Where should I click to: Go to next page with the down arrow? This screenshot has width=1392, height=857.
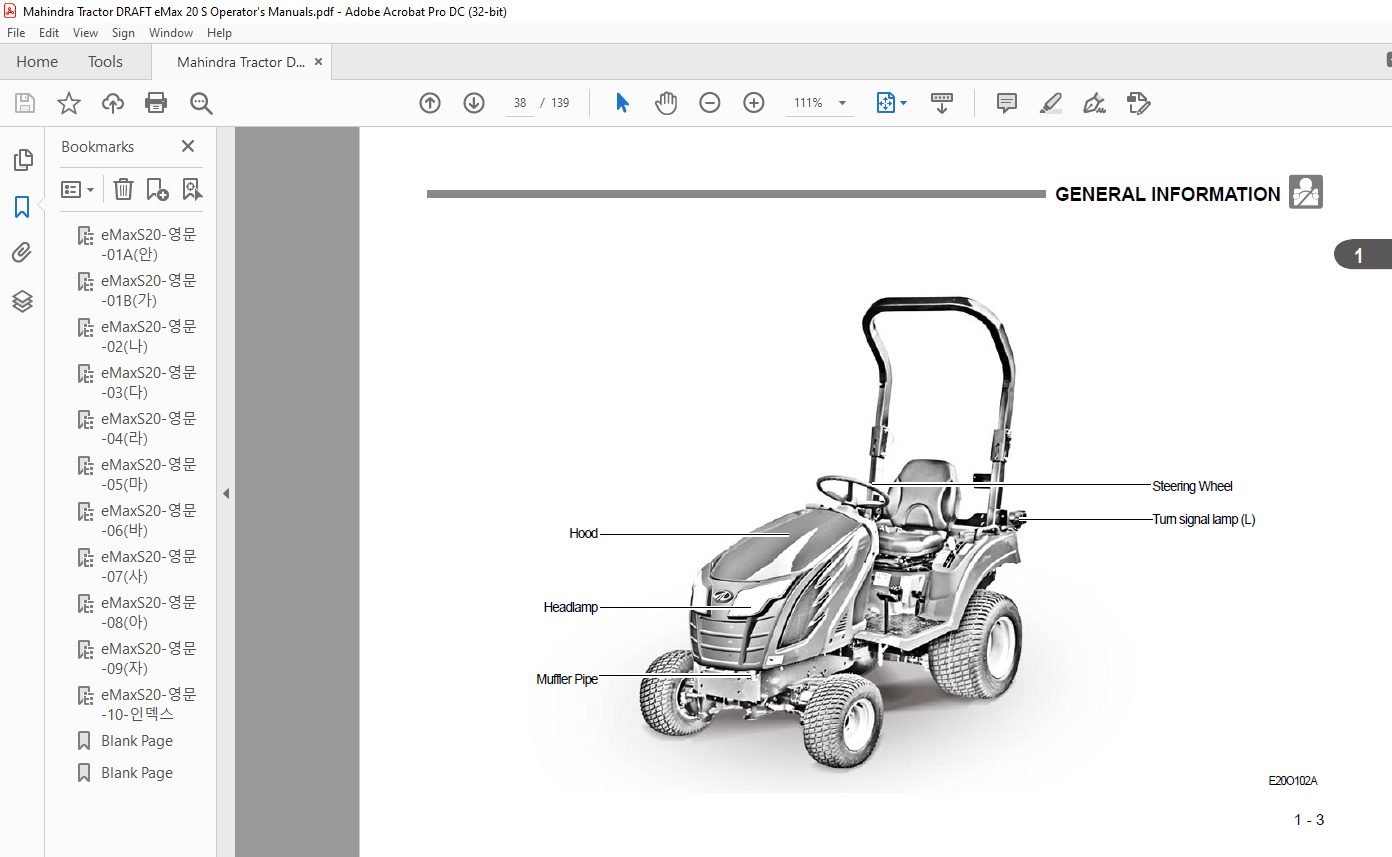pos(474,103)
